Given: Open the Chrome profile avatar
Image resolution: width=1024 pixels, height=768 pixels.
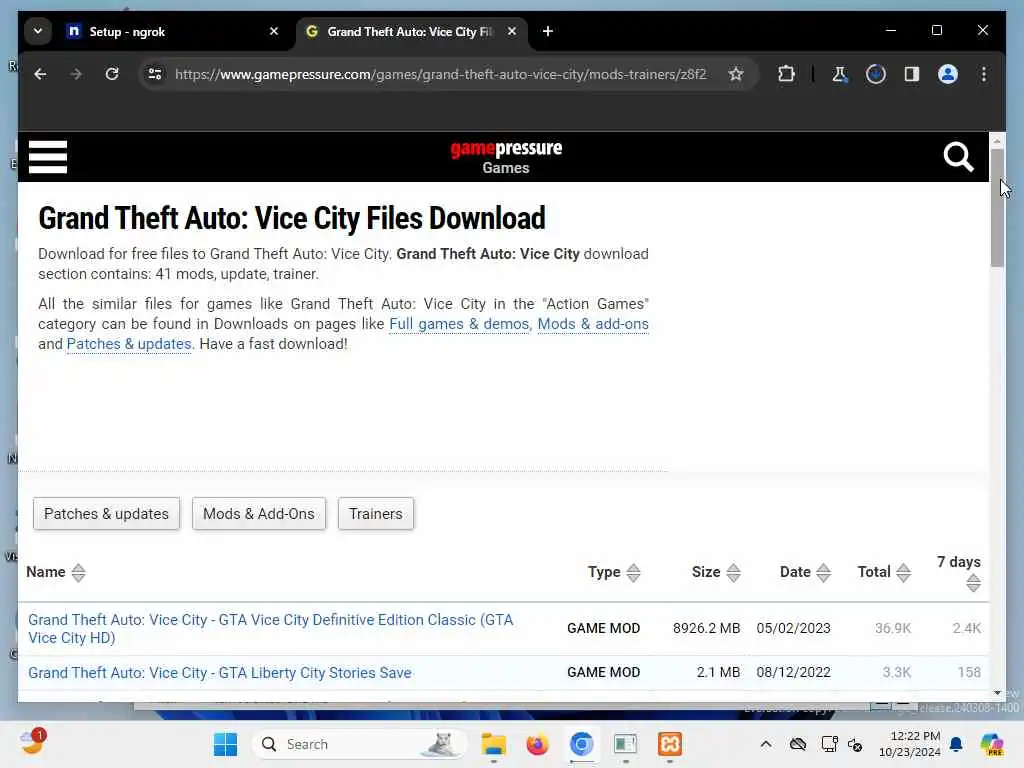Looking at the screenshot, I should [948, 74].
